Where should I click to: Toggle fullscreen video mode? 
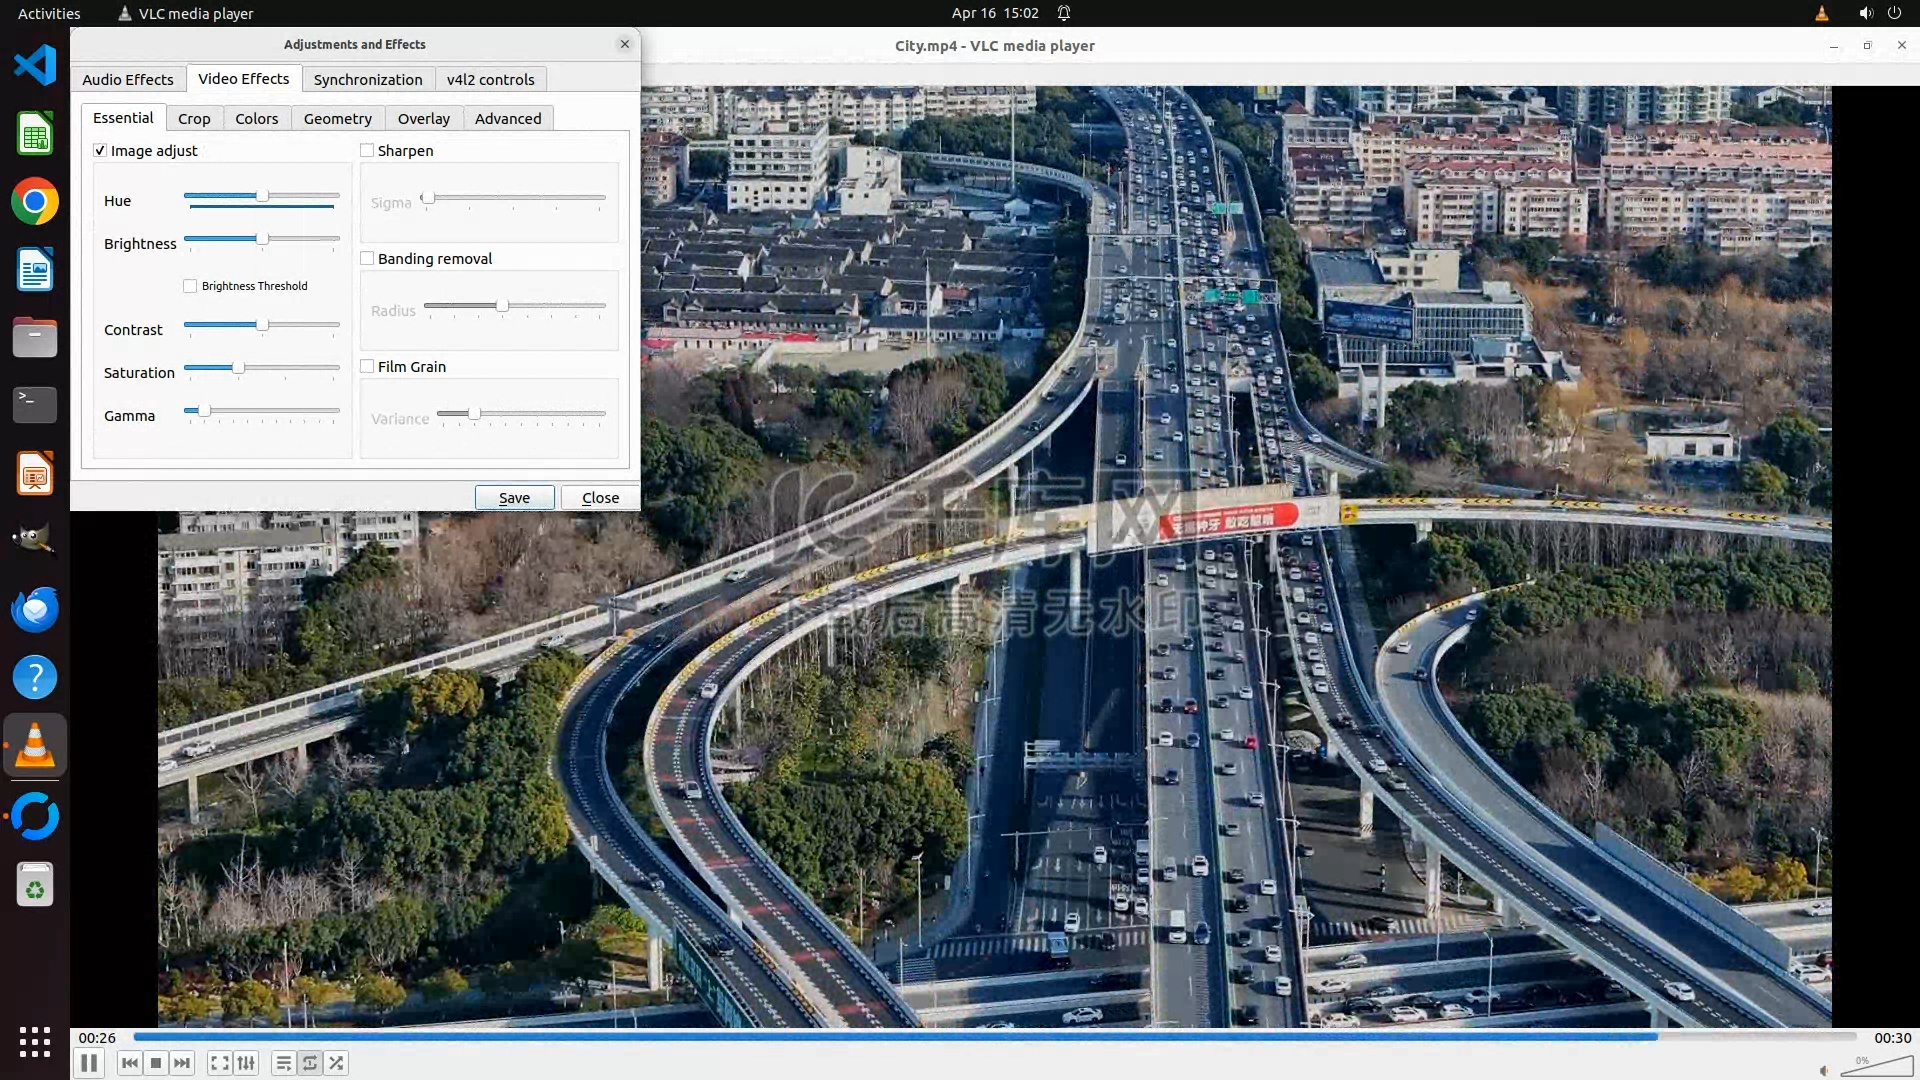220,1063
